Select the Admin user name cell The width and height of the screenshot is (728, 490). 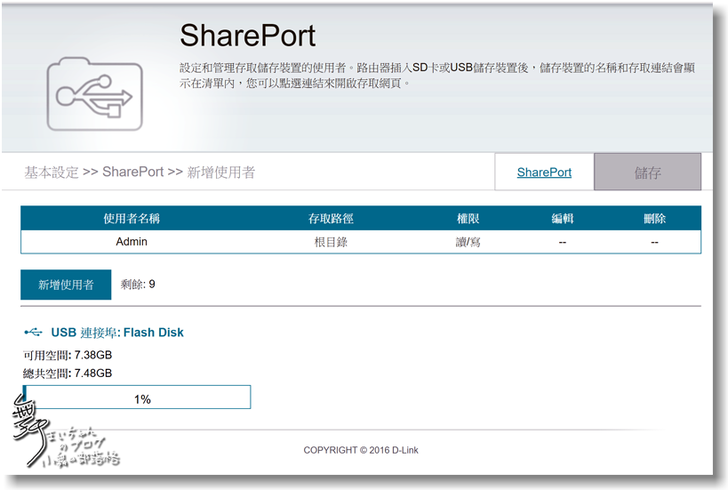131,241
